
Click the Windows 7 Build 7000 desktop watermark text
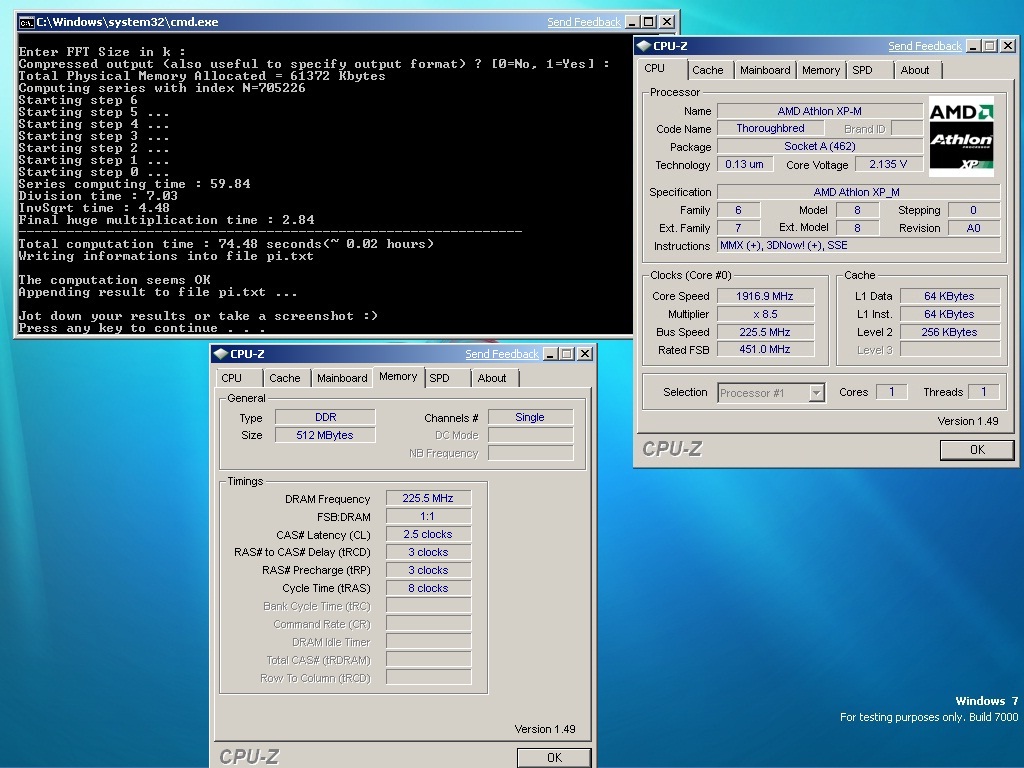[x=929, y=709]
